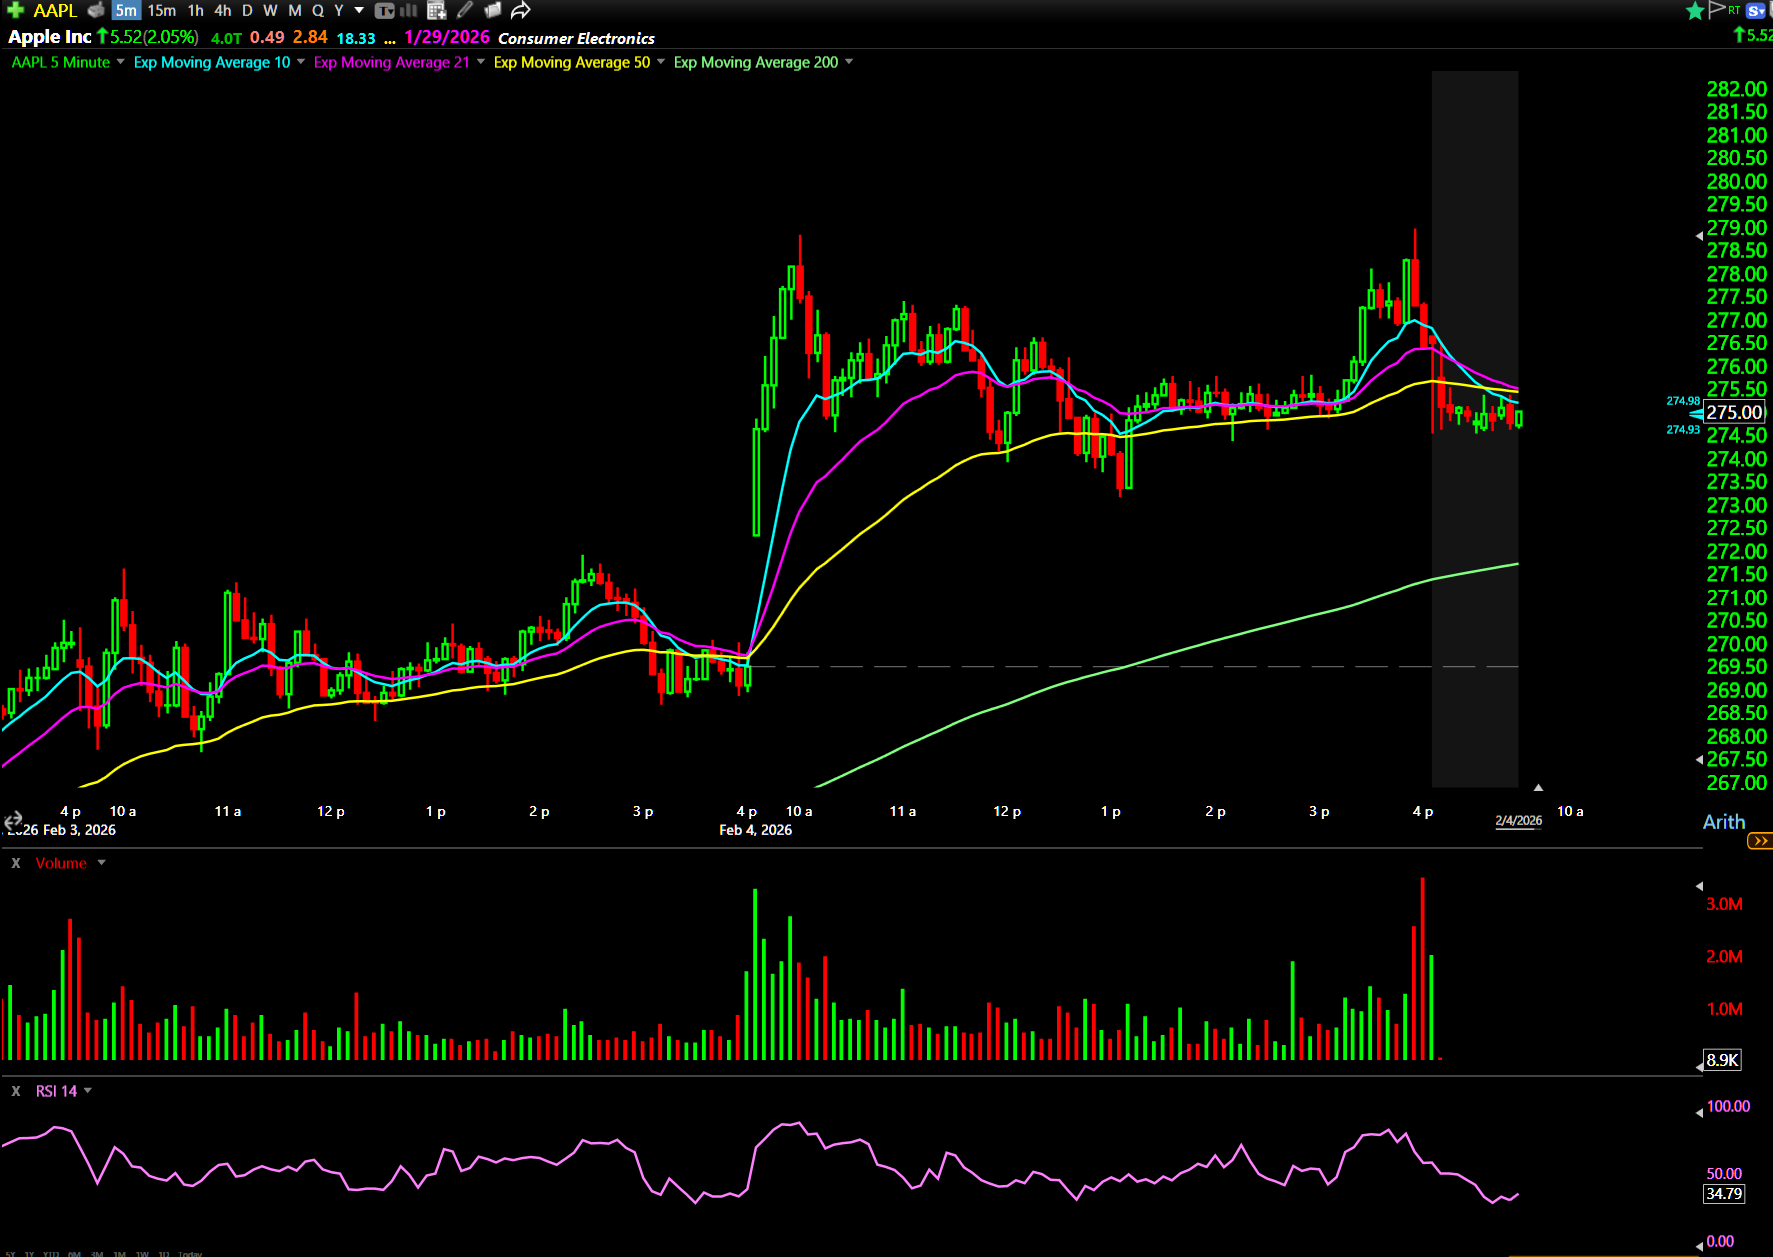
Task: Open the add-indicator table icon
Action: coord(436,10)
